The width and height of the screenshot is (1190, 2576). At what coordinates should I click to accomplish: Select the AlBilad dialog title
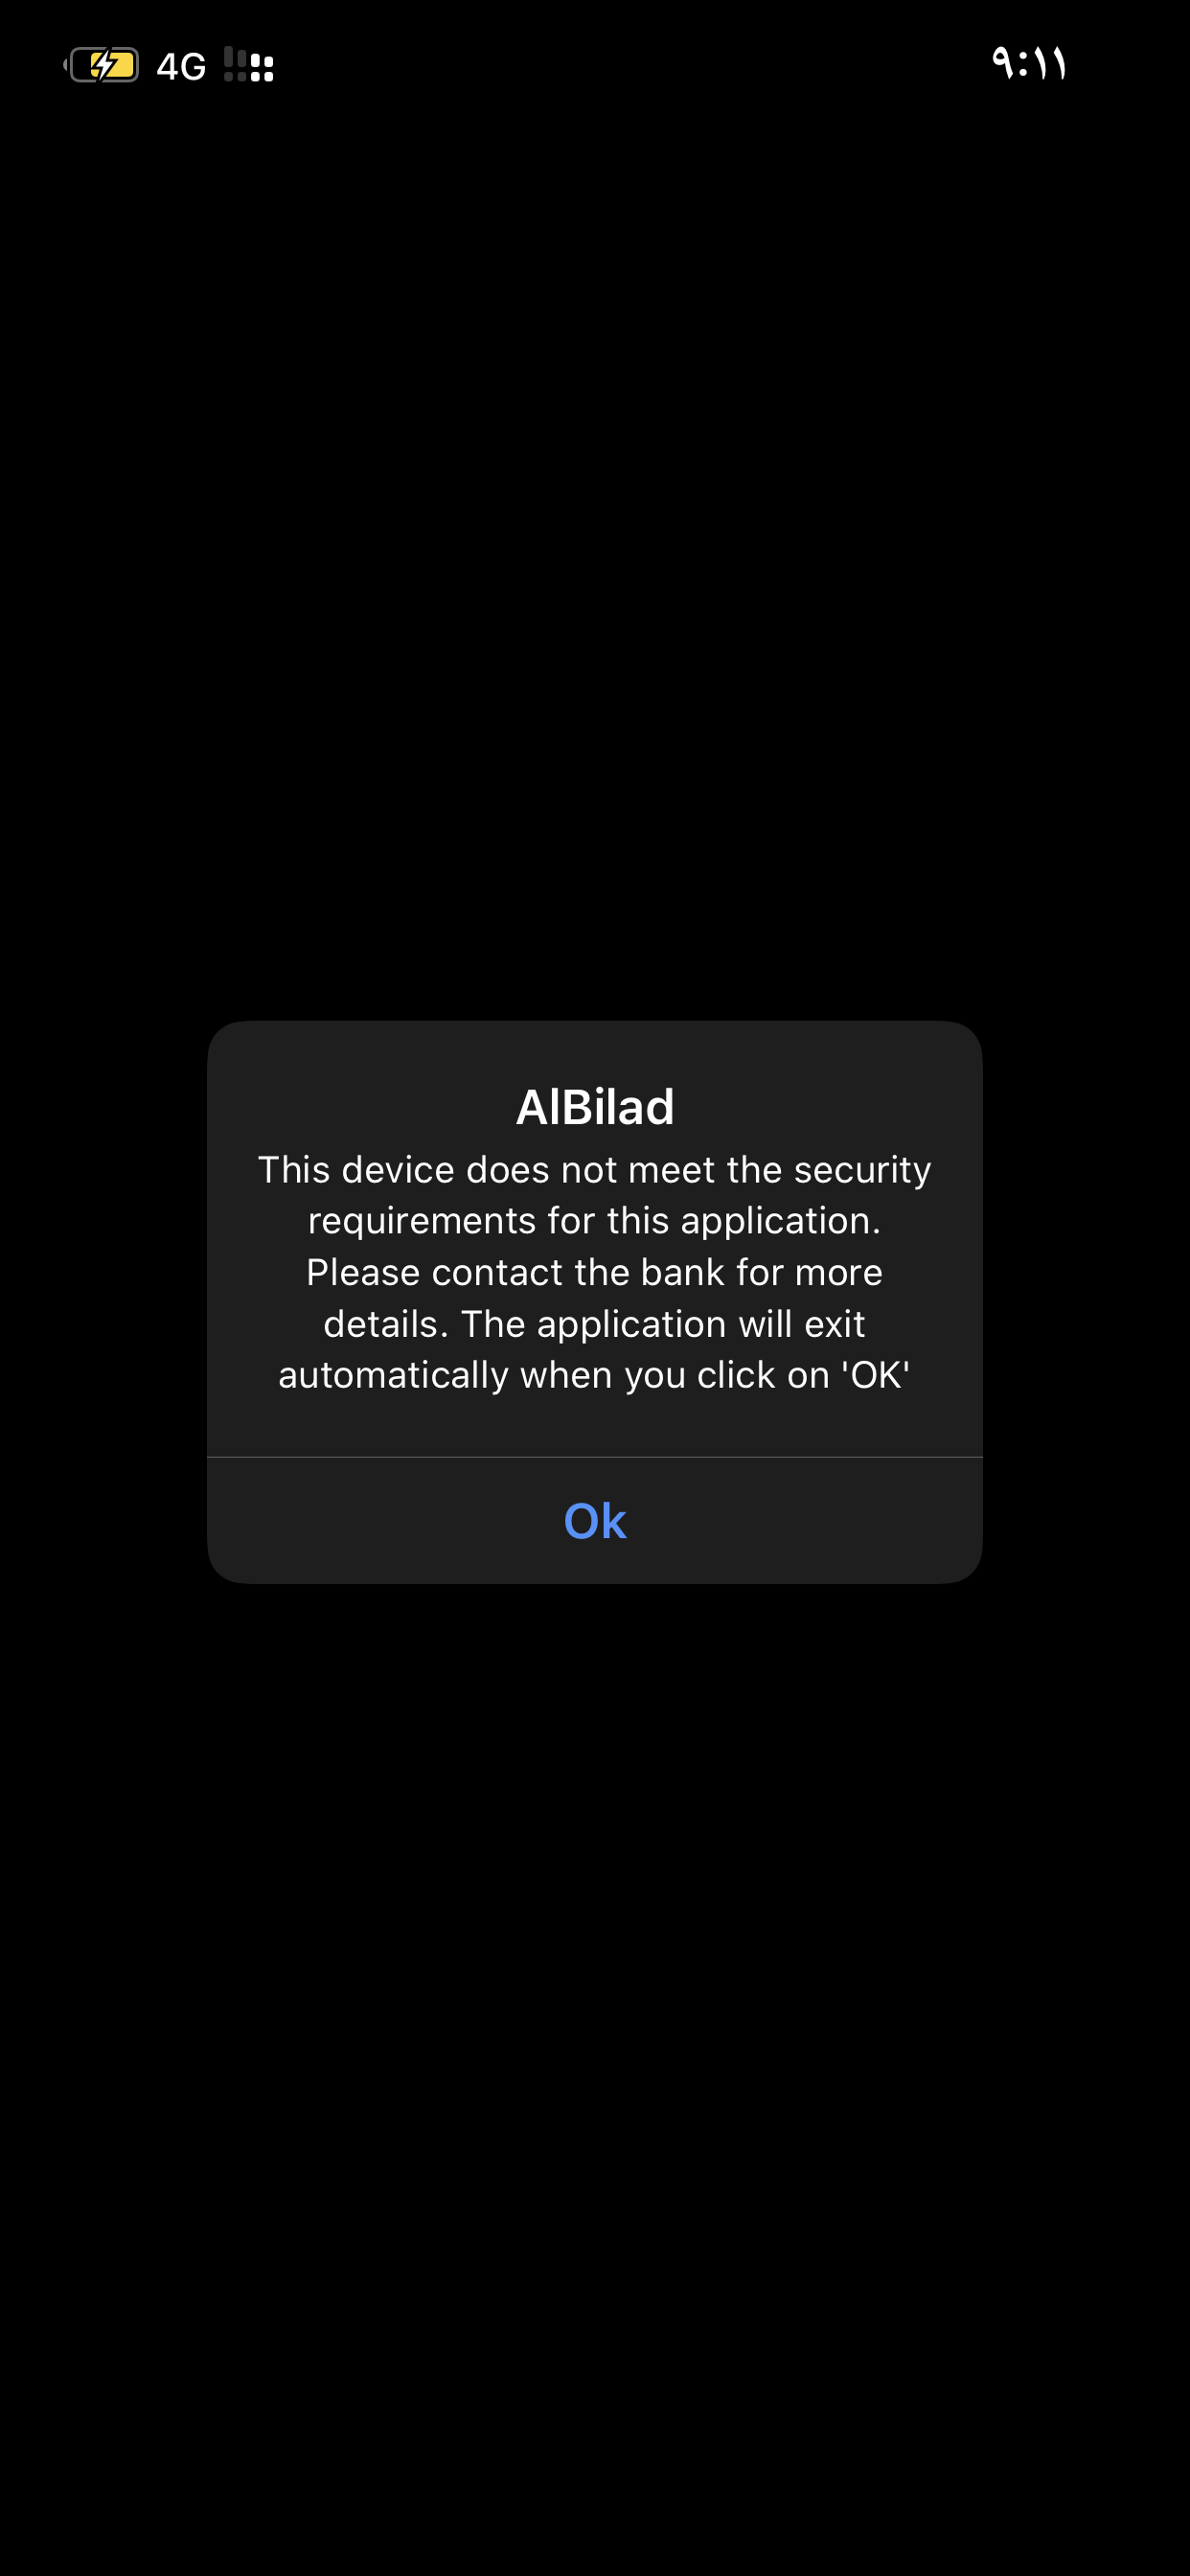[x=595, y=1107]
